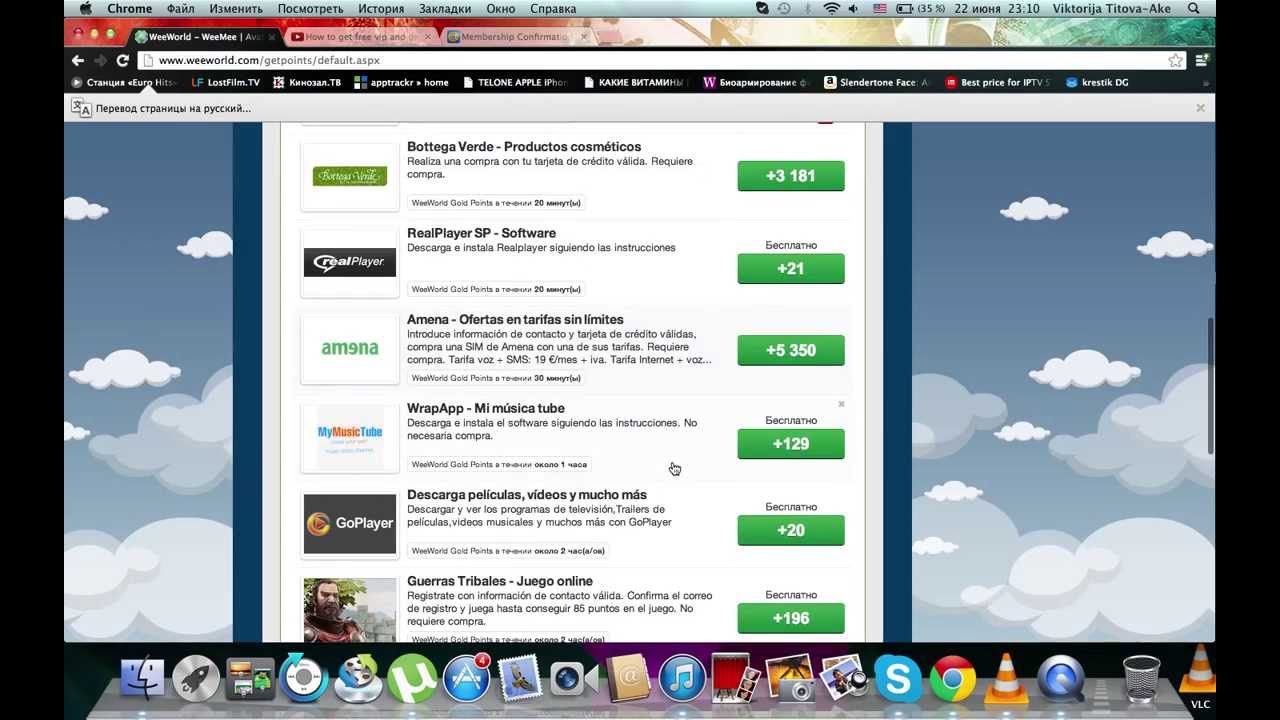Open the krestik DG bookmark
This screenshot has width=1280, height=720.
point(1097,83)
